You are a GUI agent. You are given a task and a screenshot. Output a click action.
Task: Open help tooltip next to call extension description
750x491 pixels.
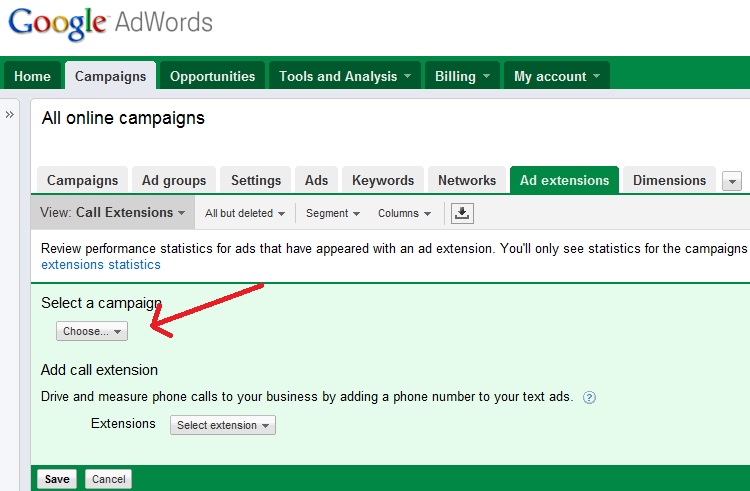pyautogui.click(x=589, y=397)
